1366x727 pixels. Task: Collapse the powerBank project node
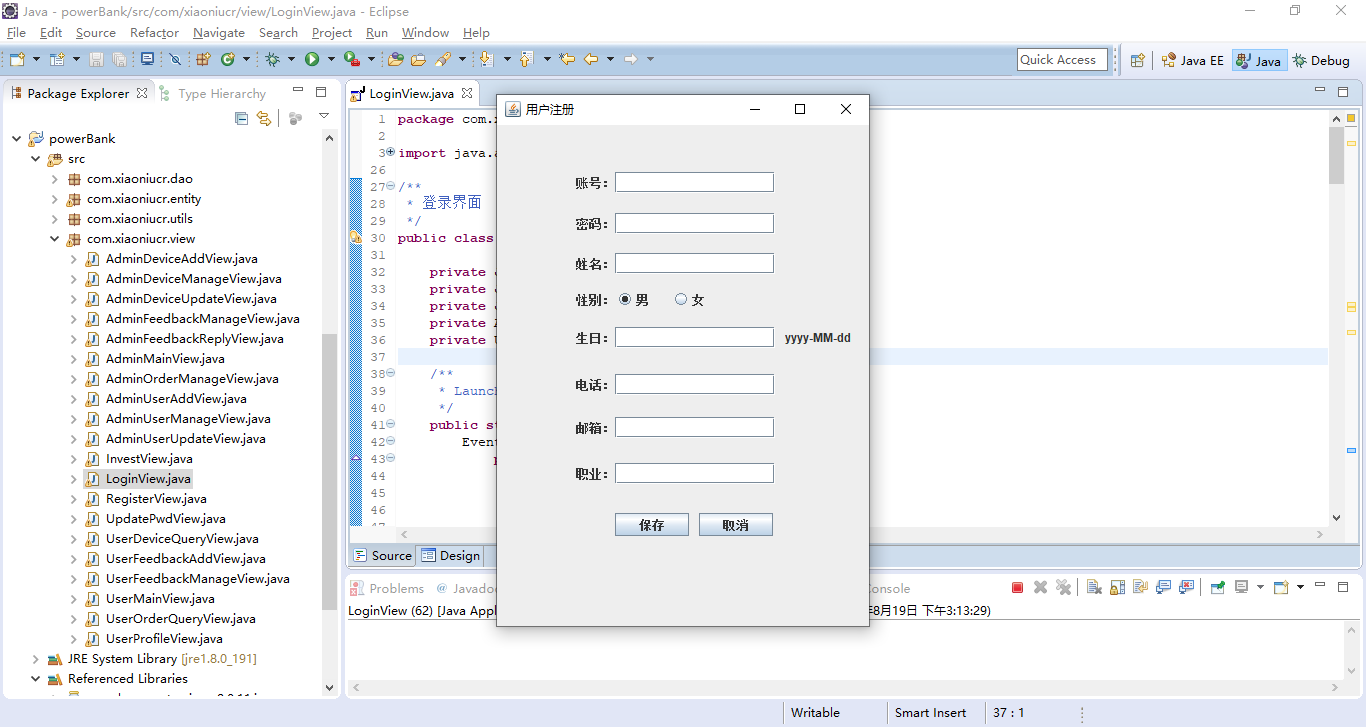coord(17,139)
